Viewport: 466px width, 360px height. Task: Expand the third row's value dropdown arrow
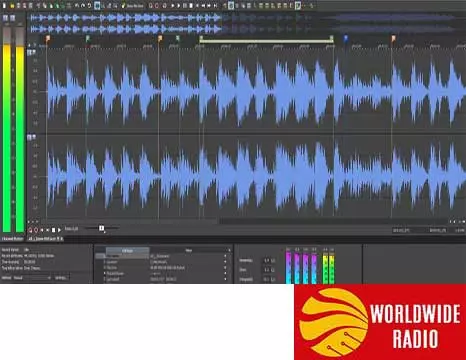(x=225, y=268)
